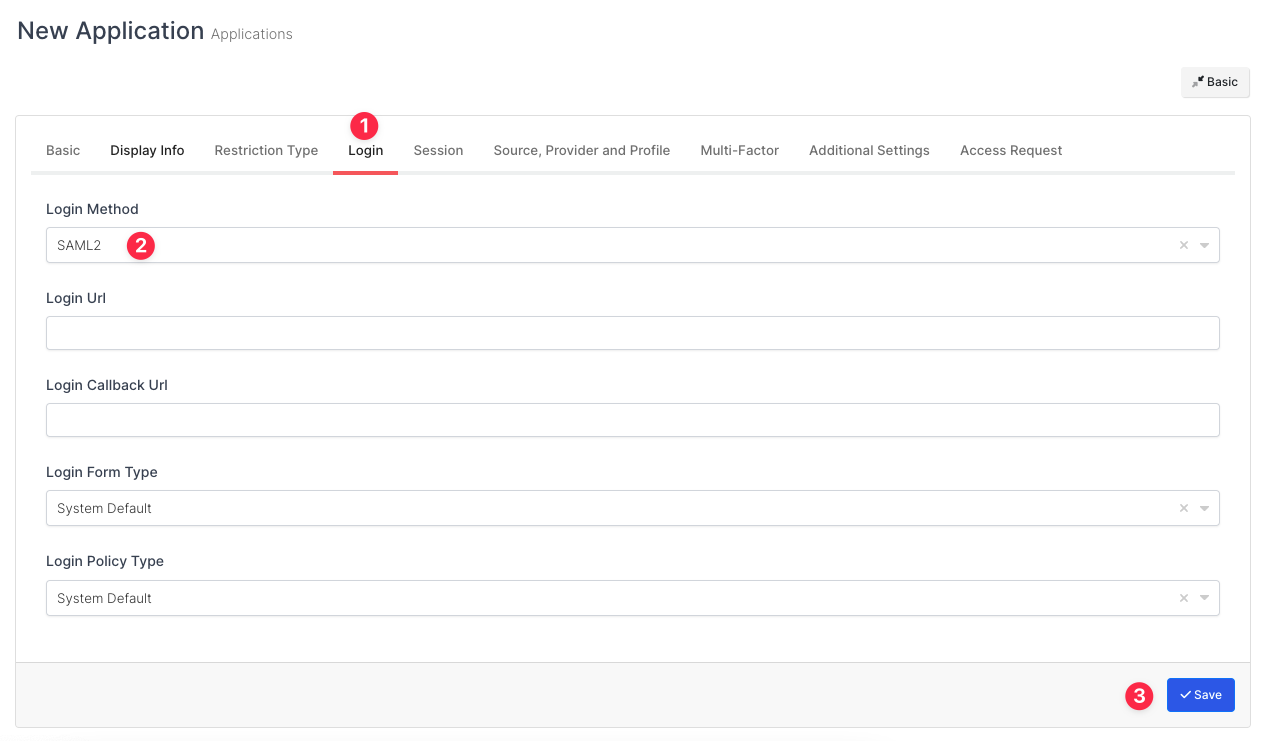The width and height of the screenshot is (1285, 741).
Task: Click the Save button
Action: (x=1200, y=695)
